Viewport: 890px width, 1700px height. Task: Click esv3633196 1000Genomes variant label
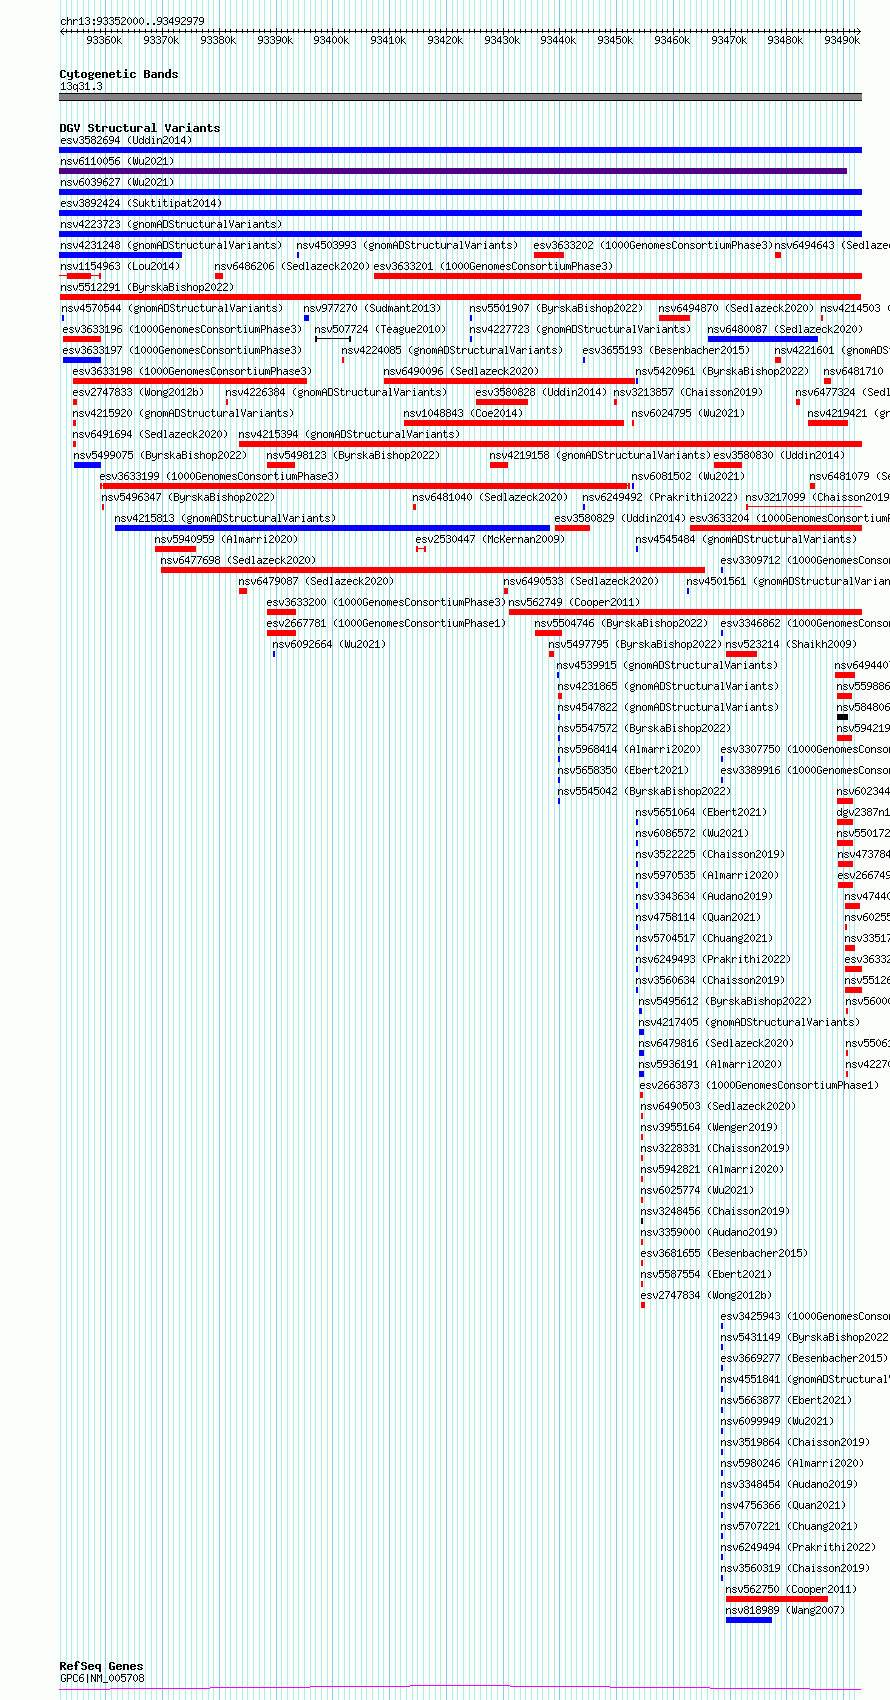click(x=182, y=329)
